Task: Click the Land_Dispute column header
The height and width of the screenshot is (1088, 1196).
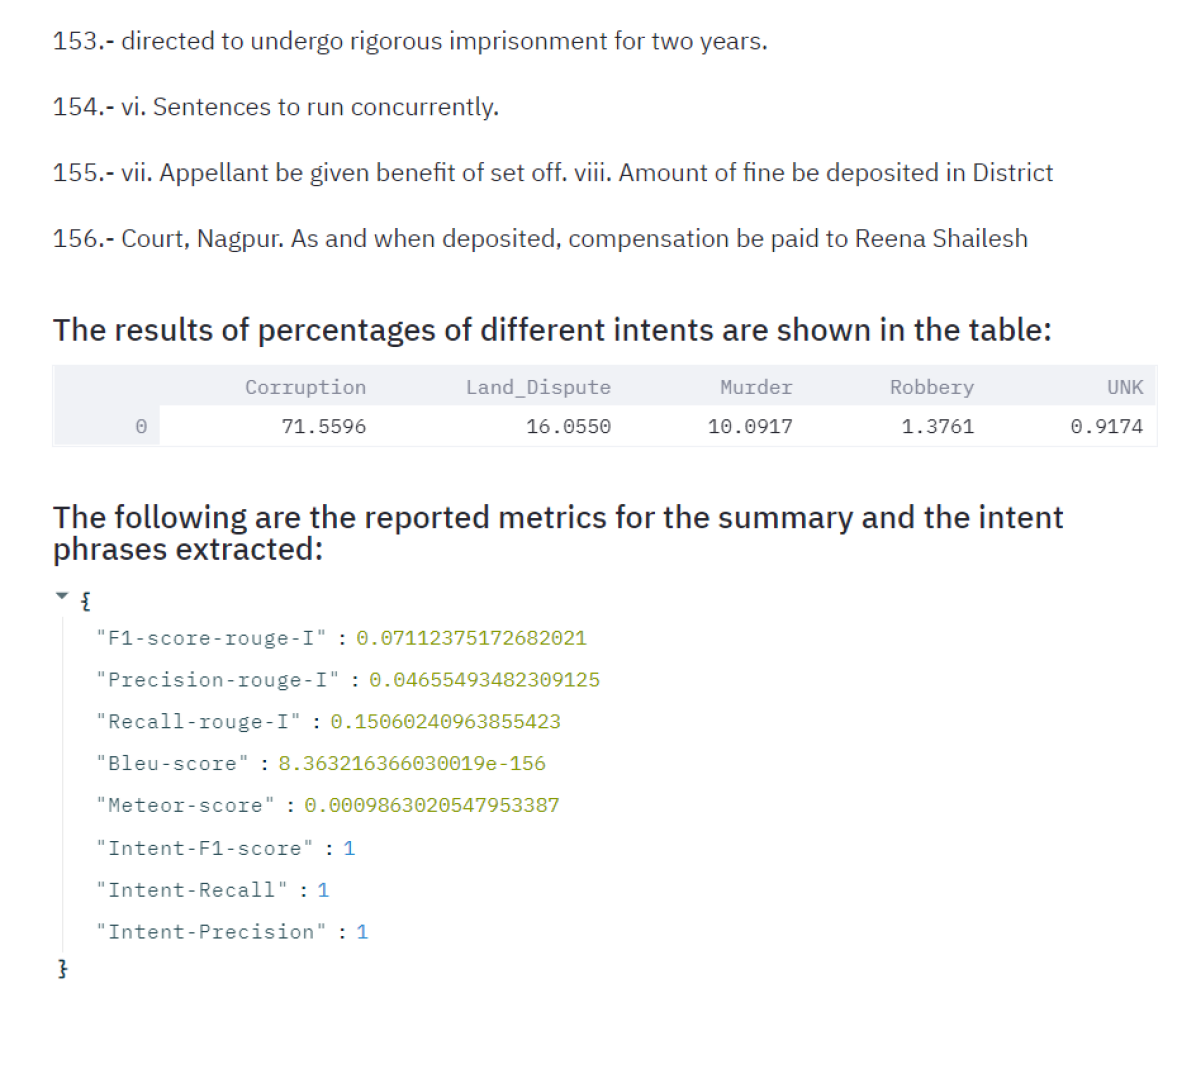Action: coord(538,387)
